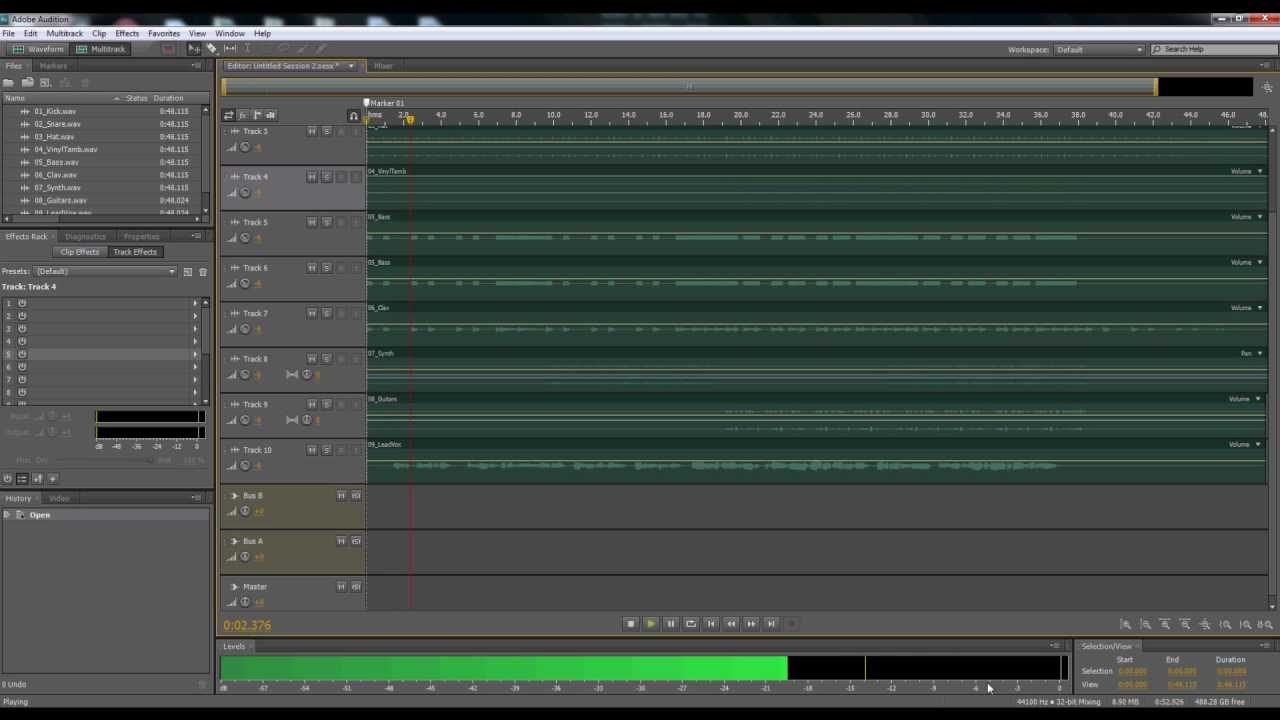Viewport: 1280px width, 720px height.
Task: Click the green Play button
Action: point(650,623)
